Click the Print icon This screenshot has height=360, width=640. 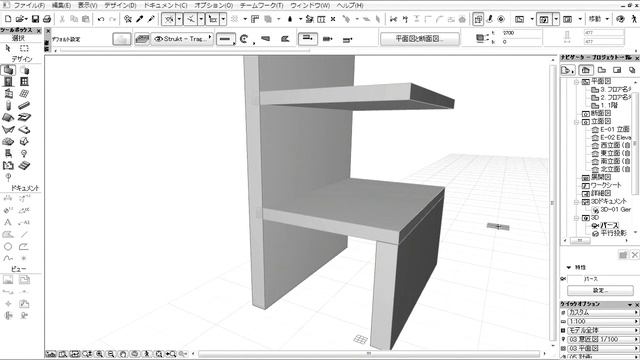coord(47,19)
